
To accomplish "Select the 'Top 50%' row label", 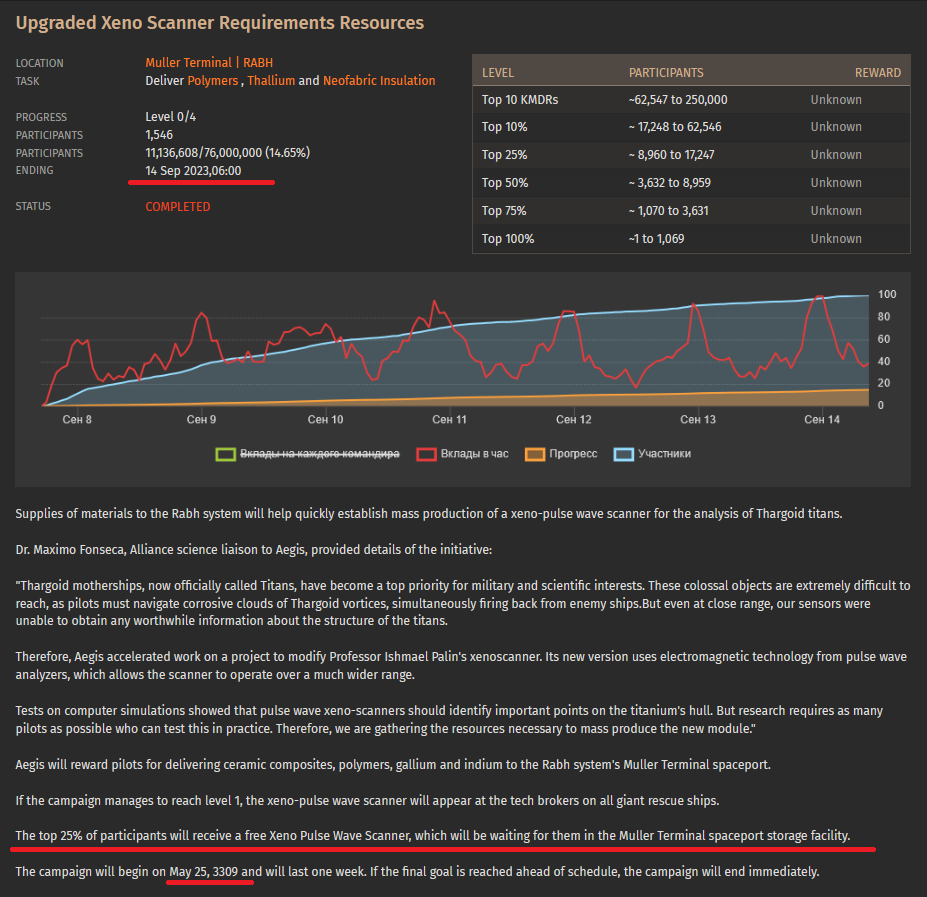I will coord(504,183).
